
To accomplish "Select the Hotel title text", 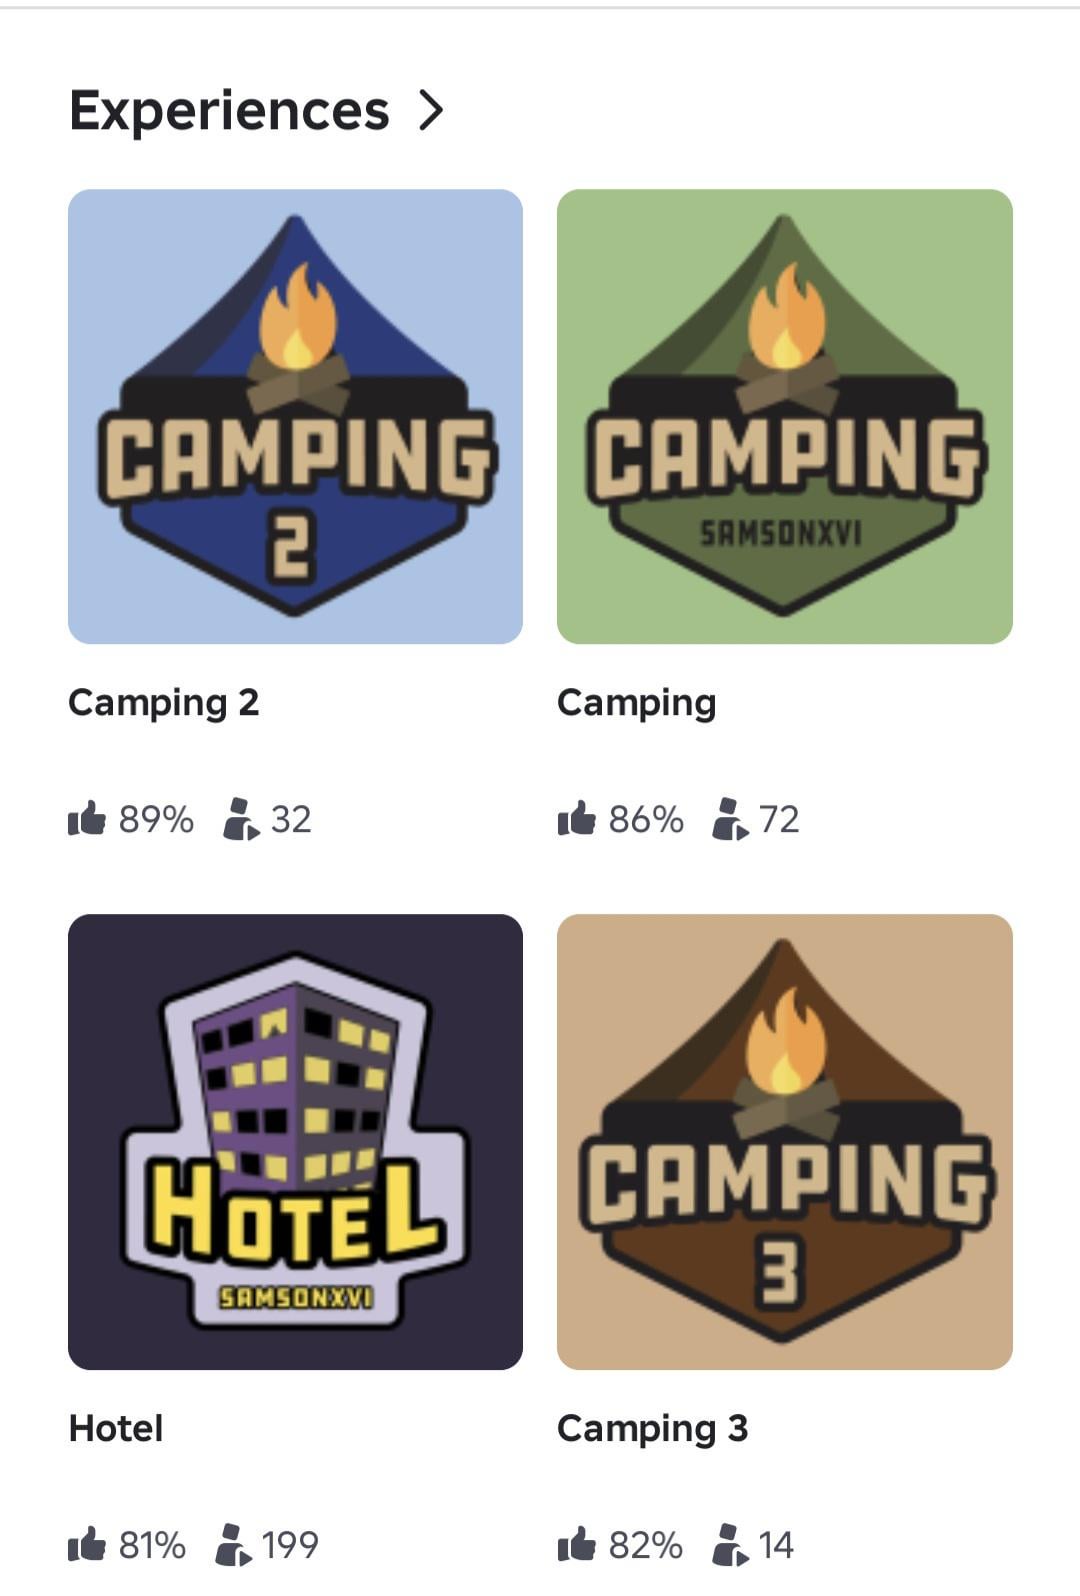I will point(116,1428).
